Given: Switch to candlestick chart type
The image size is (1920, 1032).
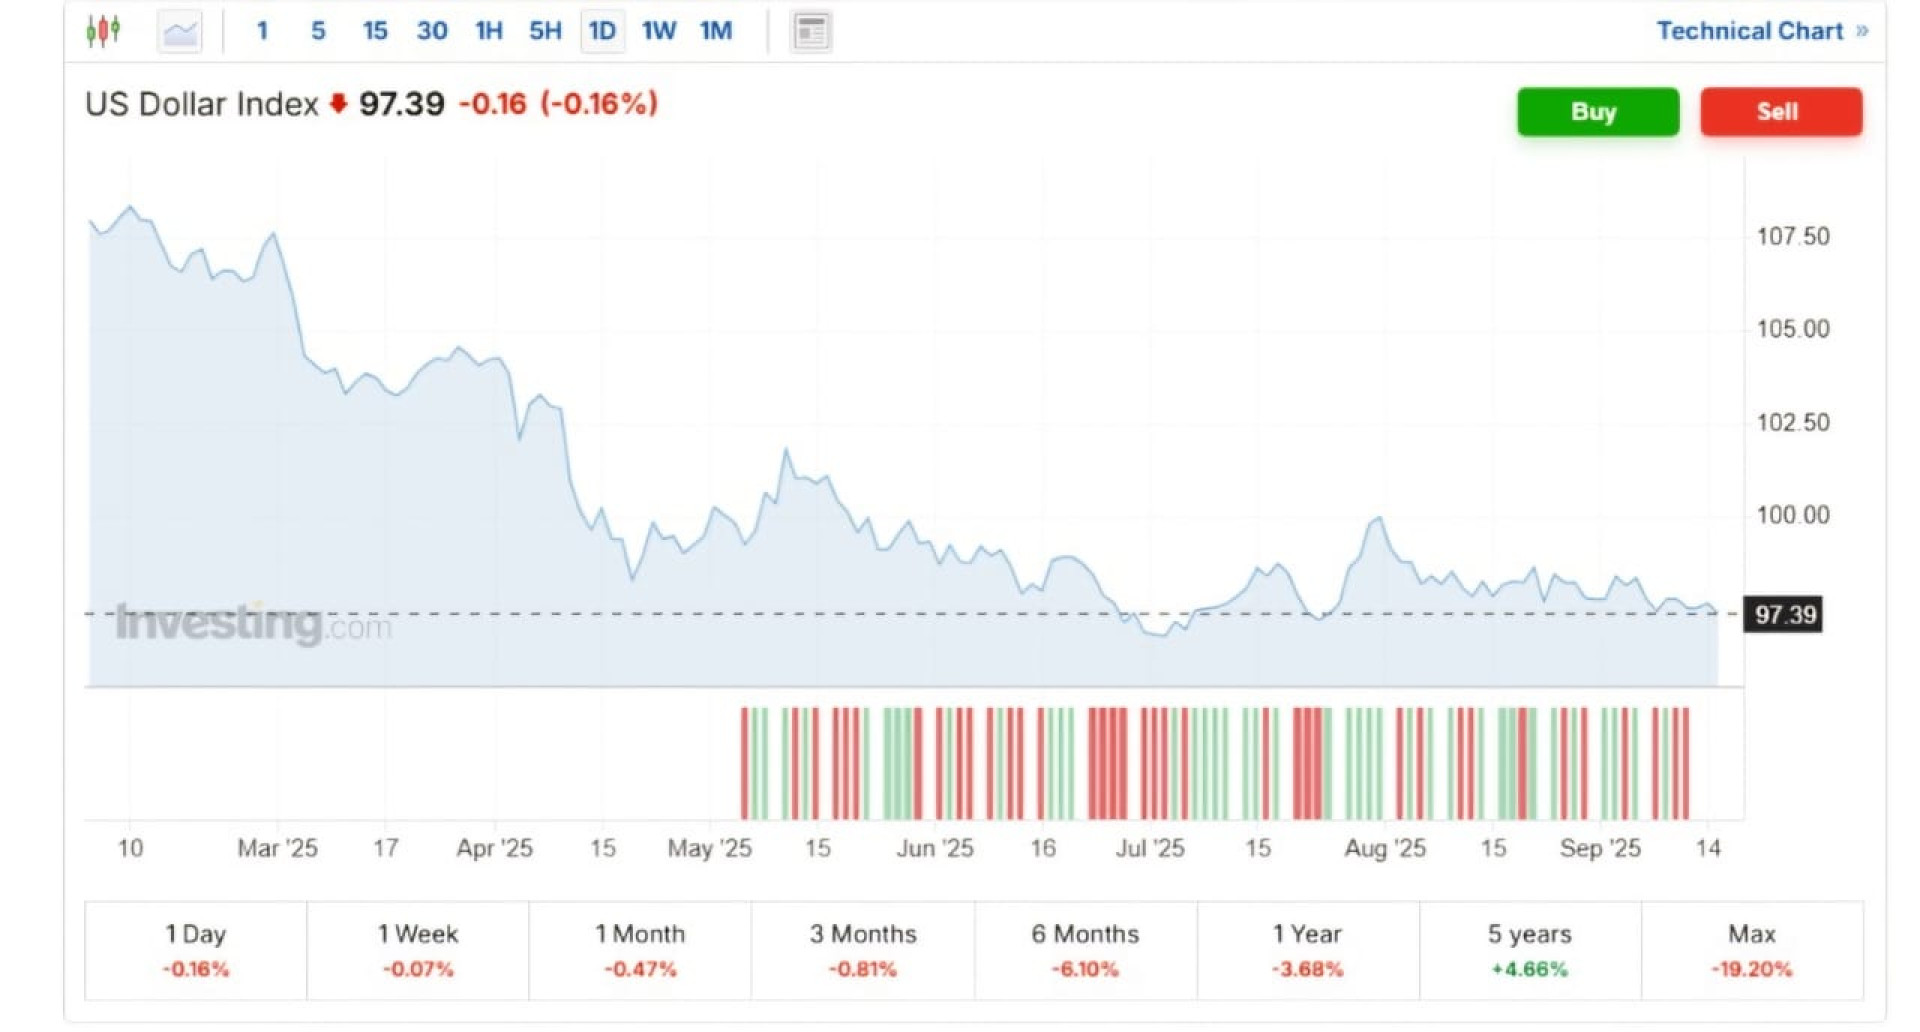Looking at the screenshot, I should (x=103, y=31).
